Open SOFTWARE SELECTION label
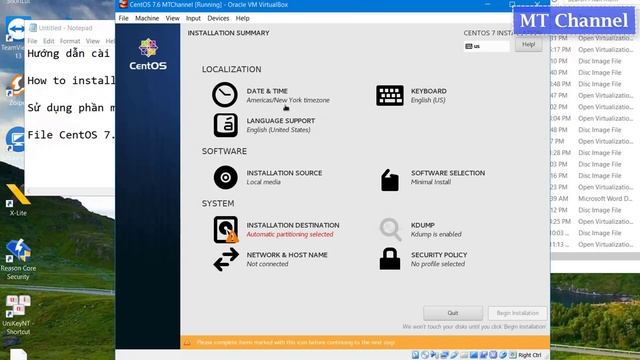 point(448,173)
